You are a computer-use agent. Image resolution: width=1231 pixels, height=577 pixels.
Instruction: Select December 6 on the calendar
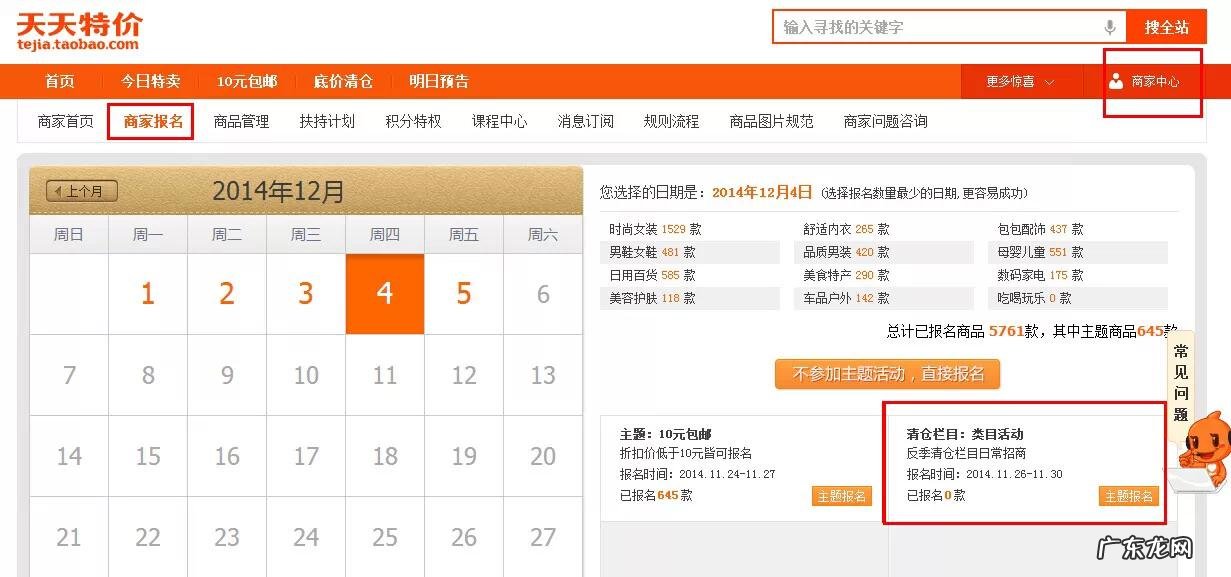tap(542, 294)
